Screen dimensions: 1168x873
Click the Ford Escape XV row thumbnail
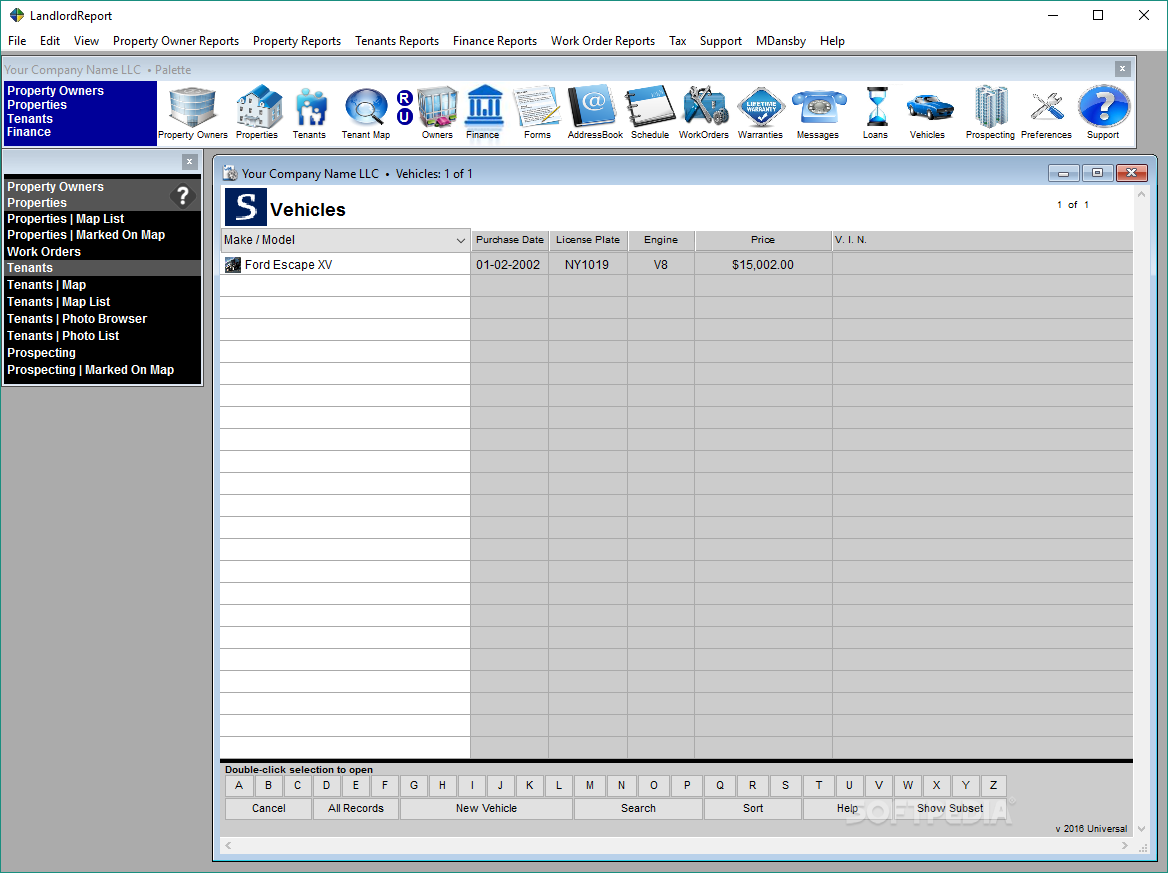pyautogui.click(x=233, y=264)
